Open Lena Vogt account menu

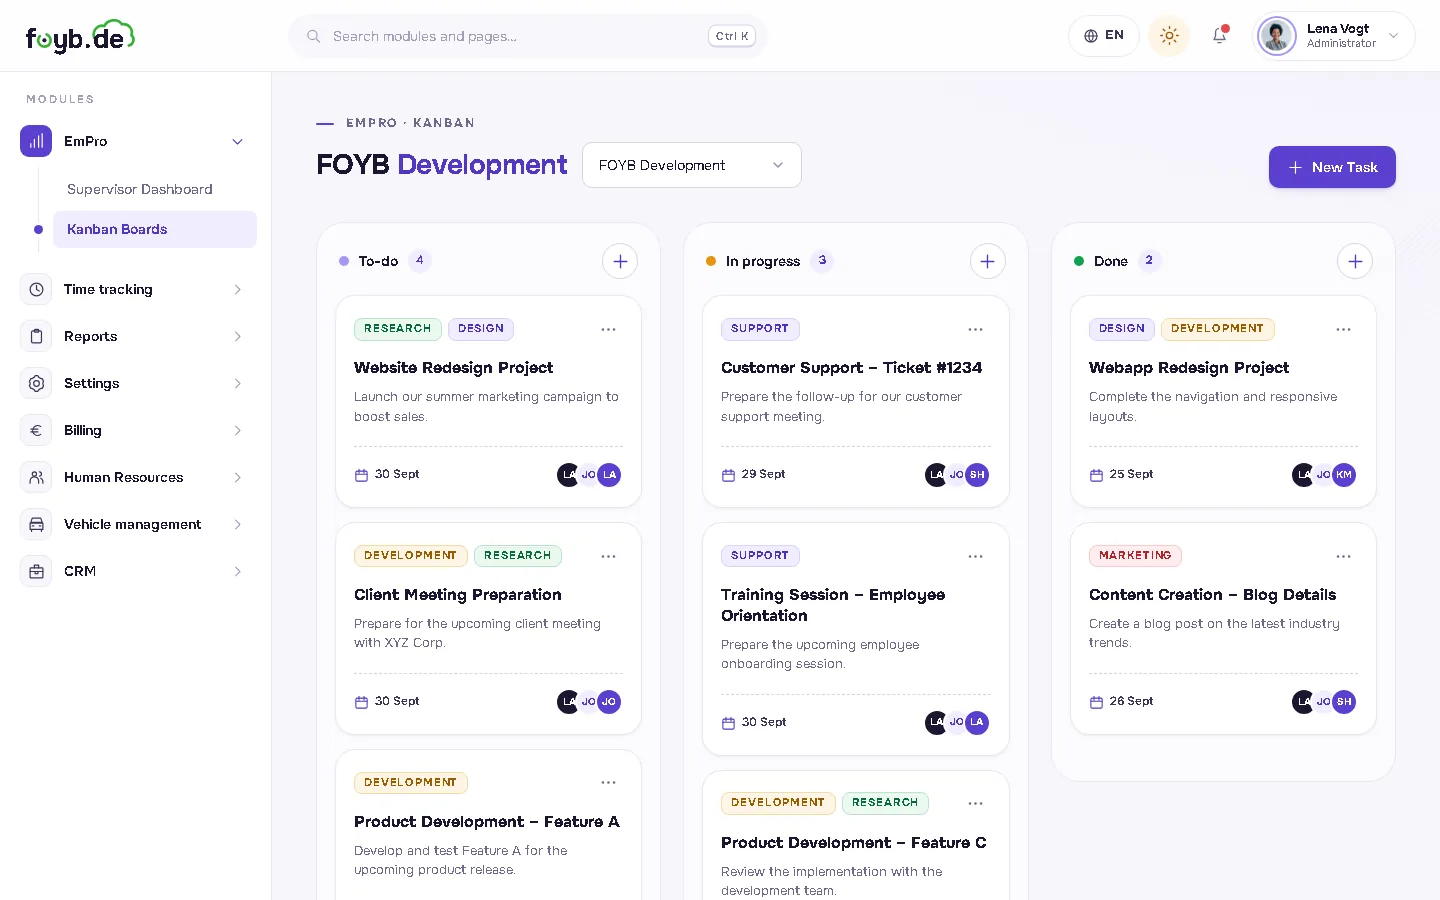click(x=1335, y=36)
